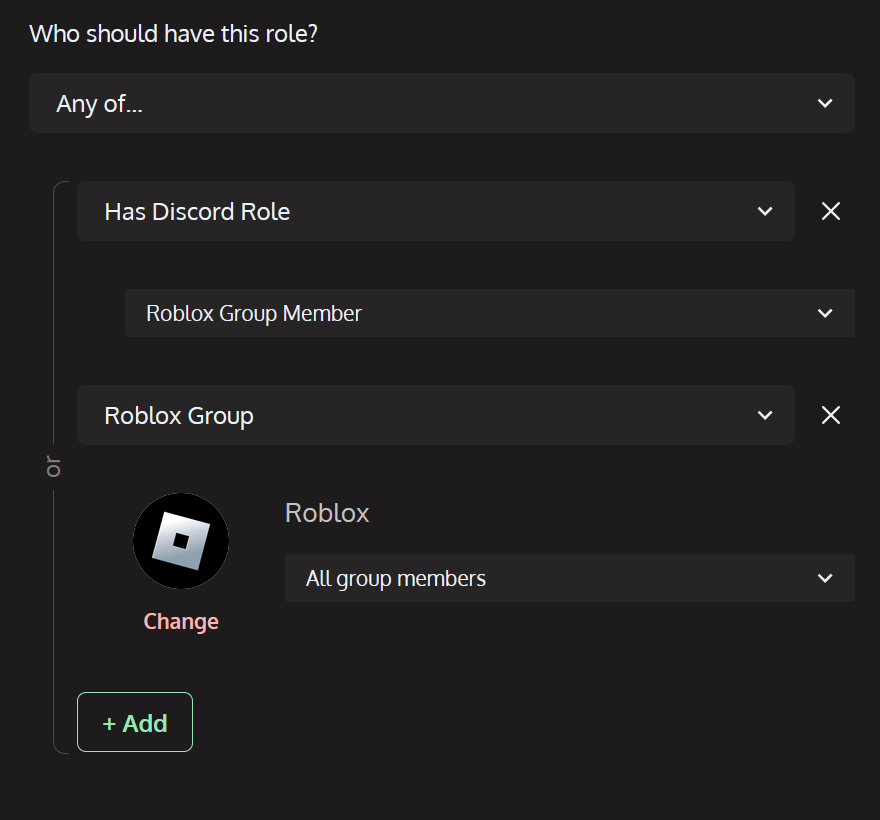Click the vertical bracket line grouping conditions
Image resolution: width=880 pixels, height=820 pixels.
tap(54, 600)
